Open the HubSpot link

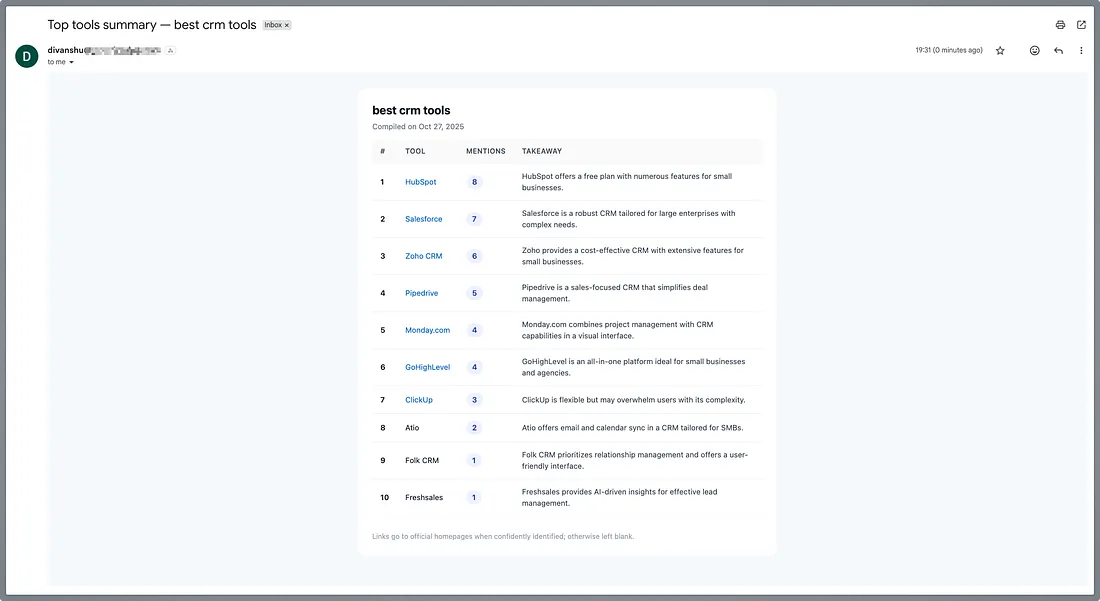(420, 182)
